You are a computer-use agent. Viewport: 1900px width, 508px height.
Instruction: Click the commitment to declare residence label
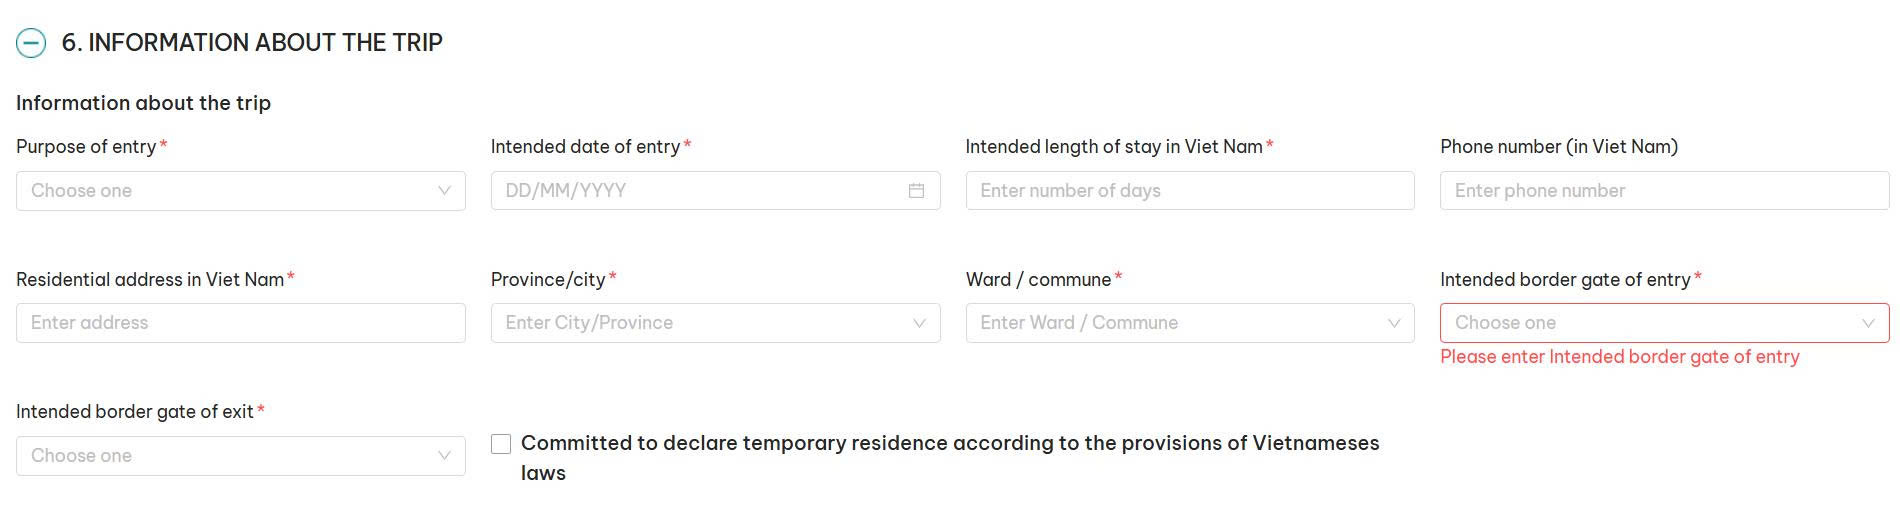click(x=949, y=444)
